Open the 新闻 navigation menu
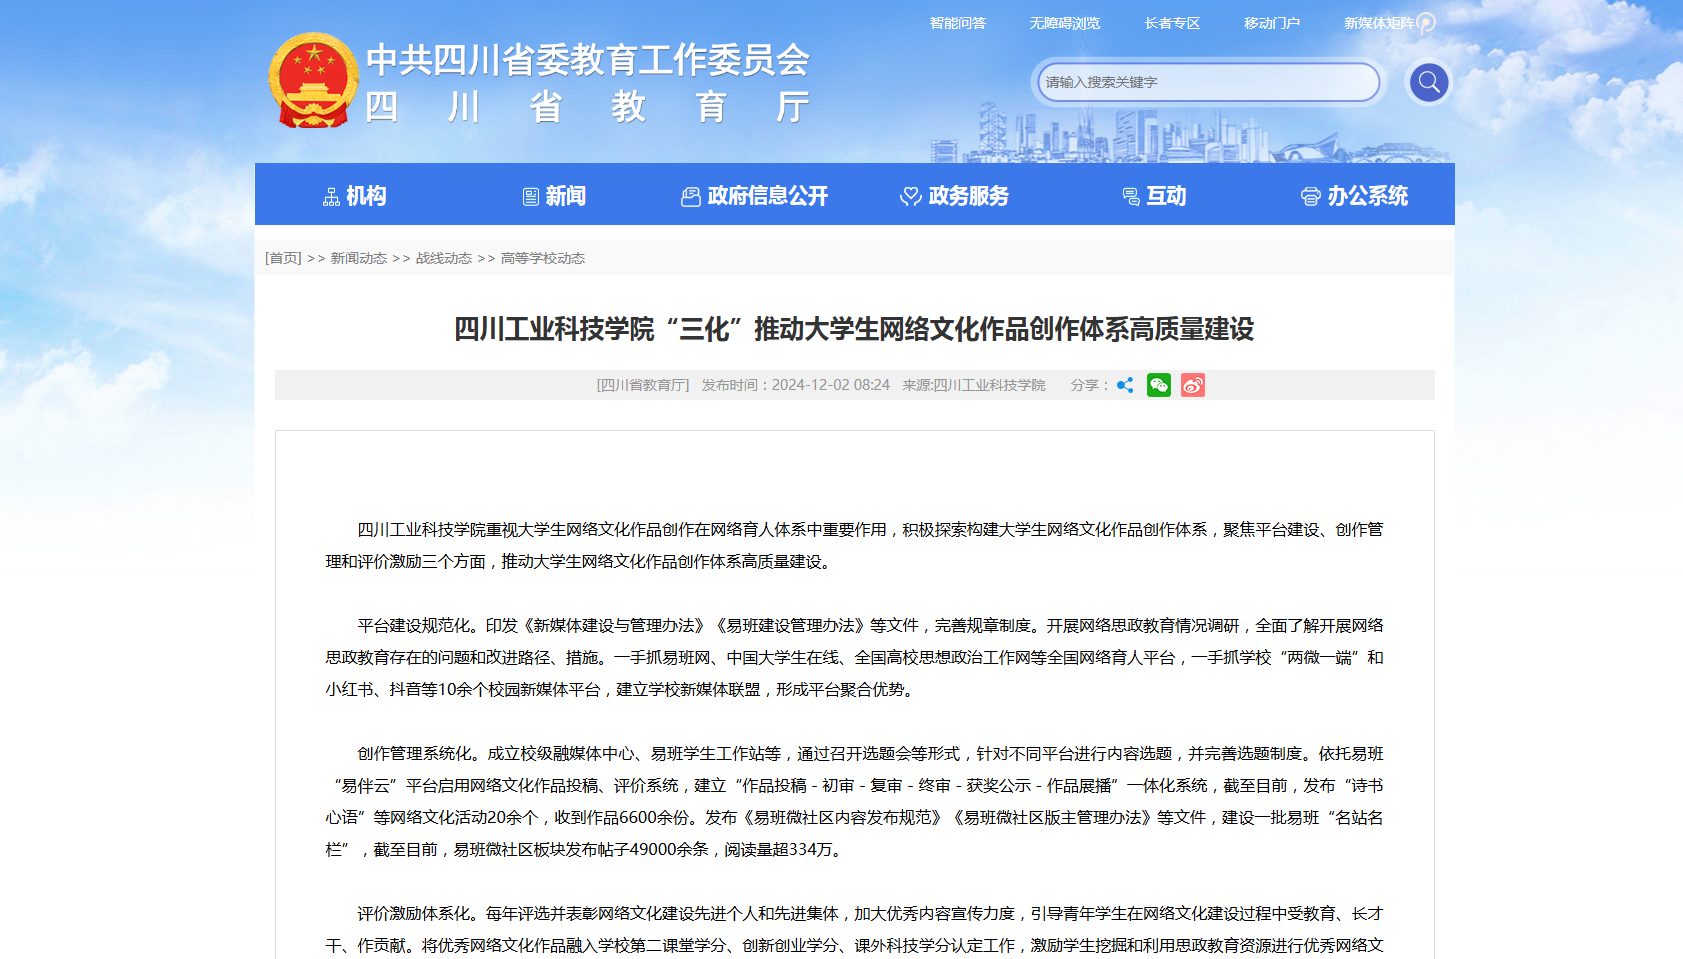This screenshot has width=1683, height=959. pyautogui.click(x=554, y=196)
